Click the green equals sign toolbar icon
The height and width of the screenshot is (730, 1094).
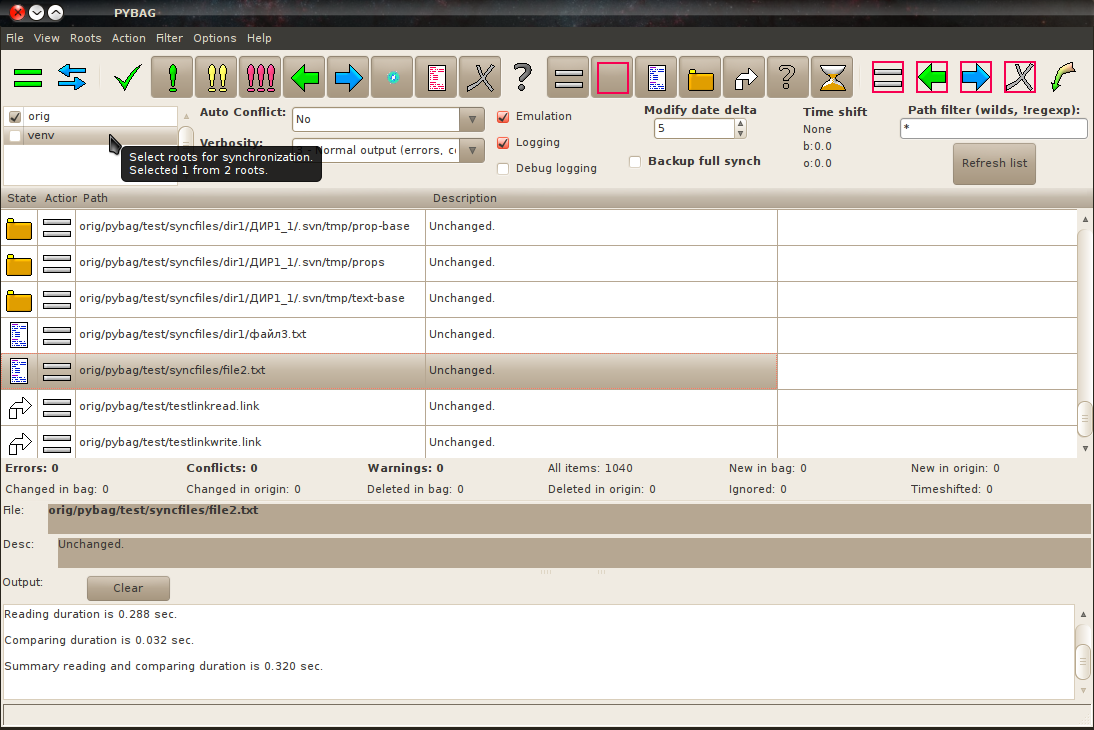28,77
